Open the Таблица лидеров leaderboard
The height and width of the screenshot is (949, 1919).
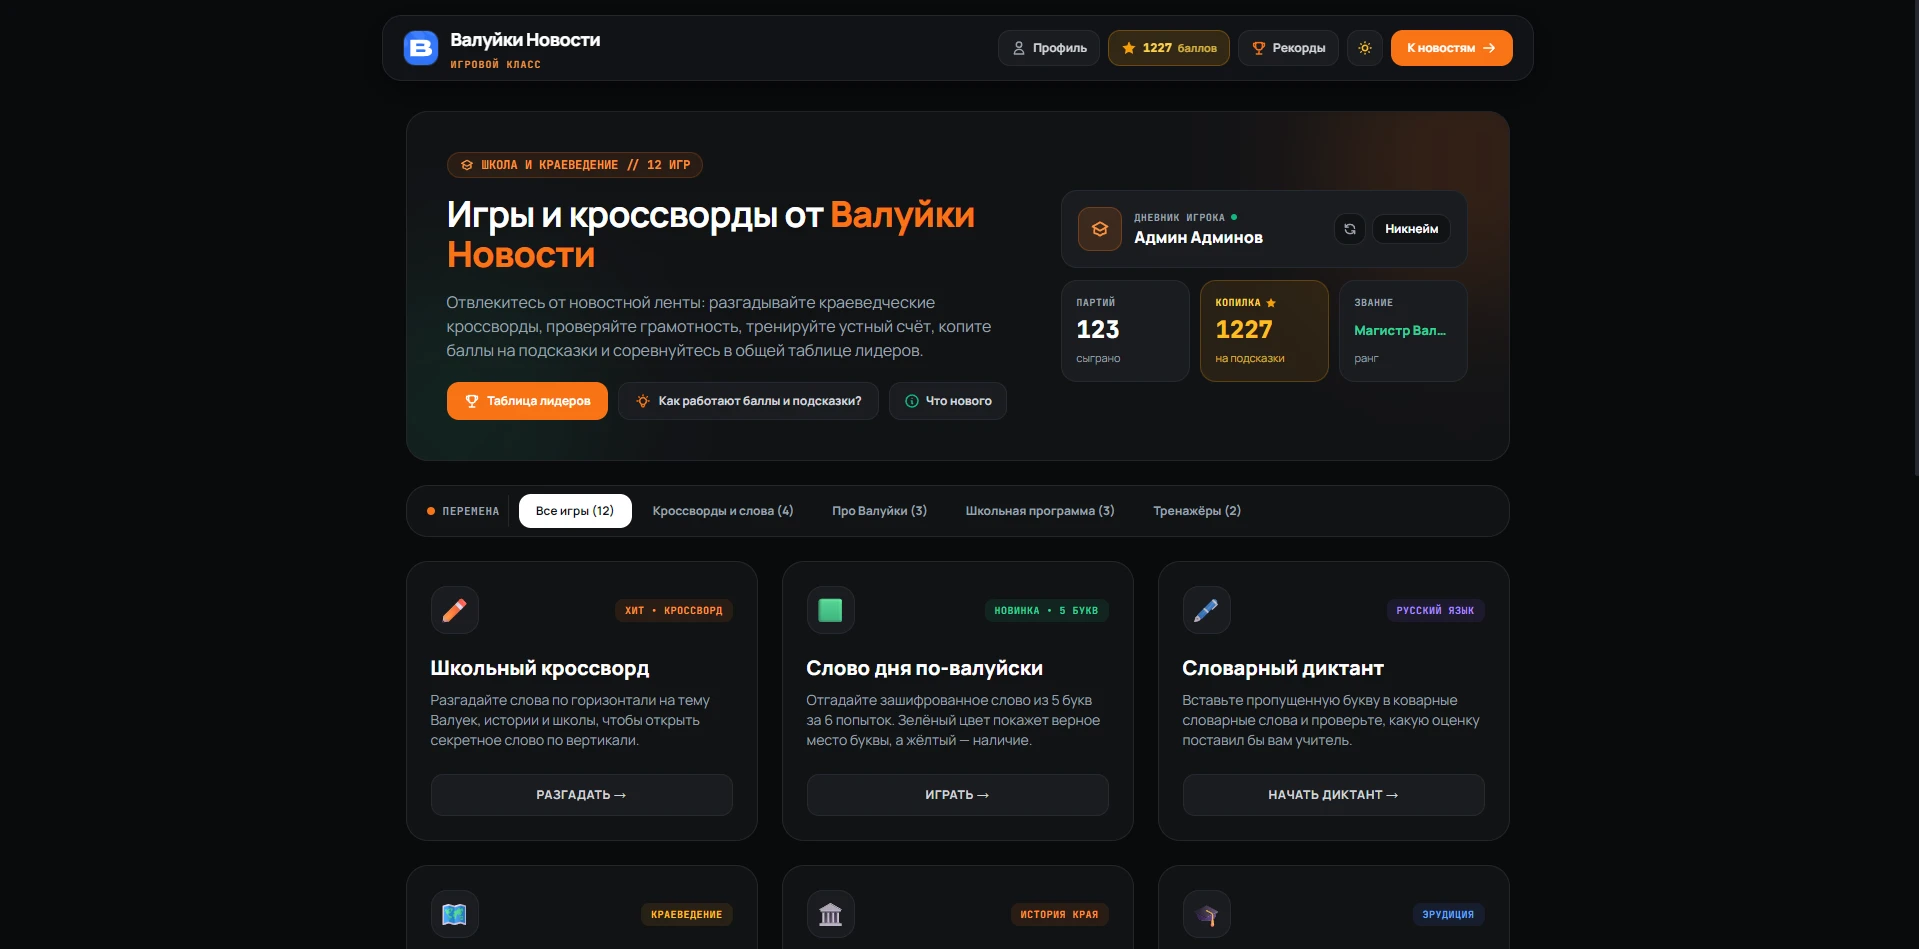(527, 401)
